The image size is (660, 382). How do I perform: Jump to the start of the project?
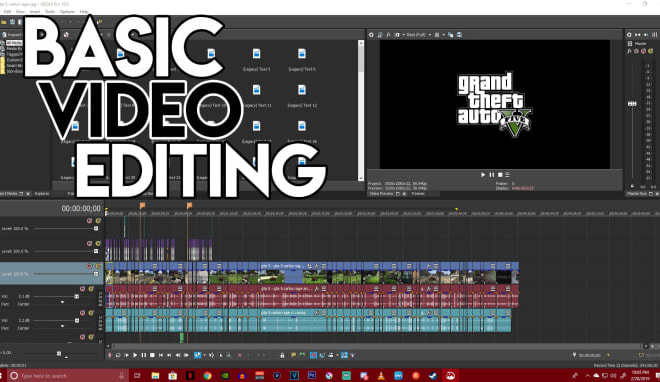161,355
